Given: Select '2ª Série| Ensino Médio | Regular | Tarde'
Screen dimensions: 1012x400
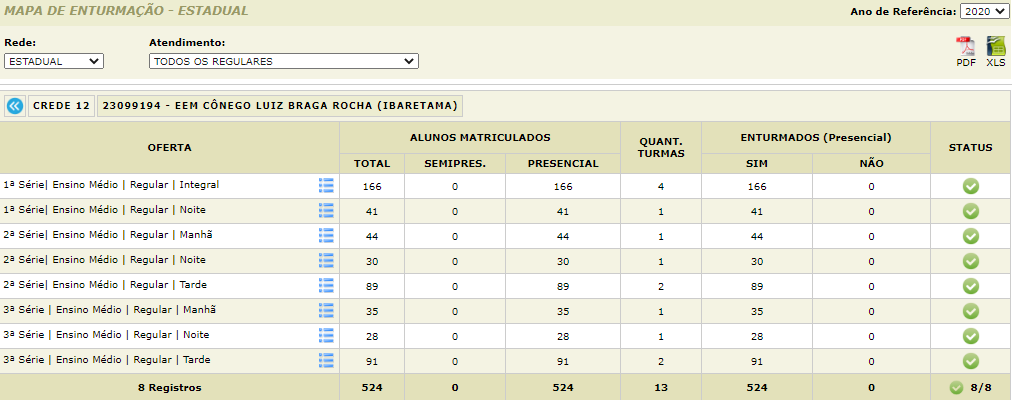Looking at the screenshot, I should tap(105, 285).
